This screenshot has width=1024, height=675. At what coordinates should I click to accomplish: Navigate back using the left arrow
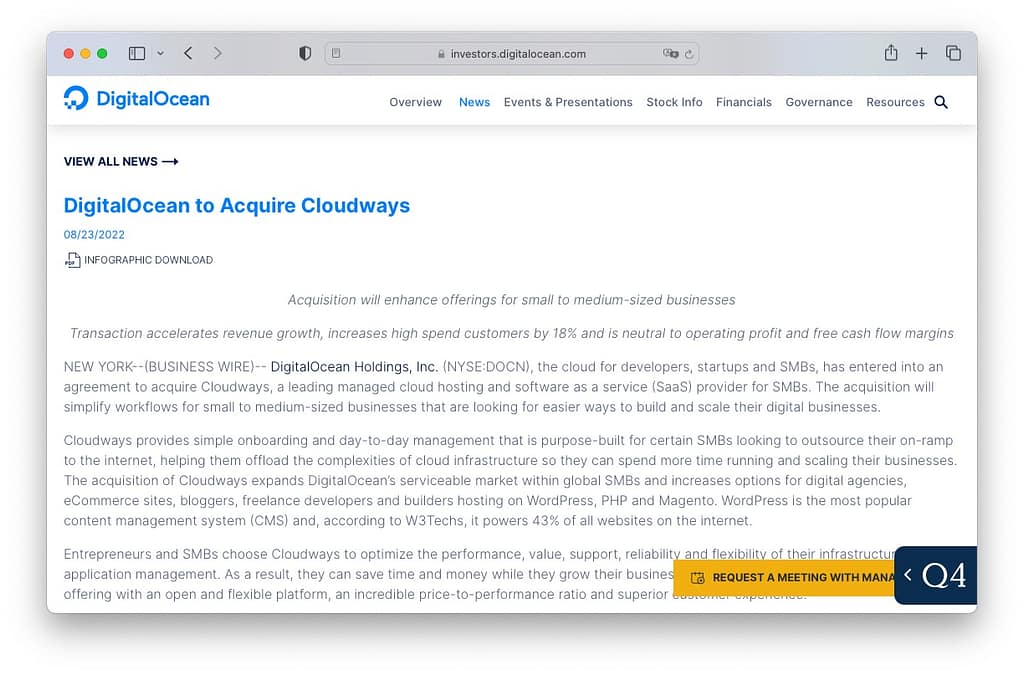[188, 53]
